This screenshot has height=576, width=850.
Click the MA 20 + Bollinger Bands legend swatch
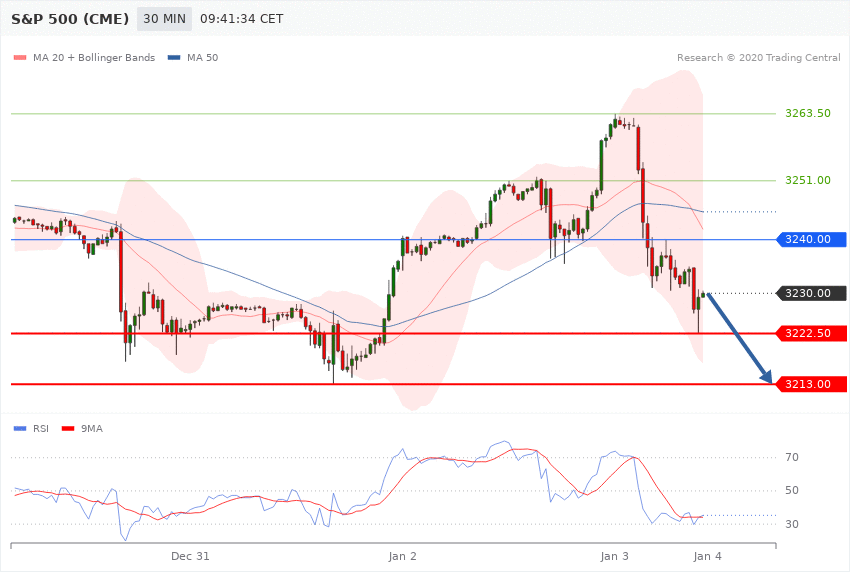(x=20, y=57)
